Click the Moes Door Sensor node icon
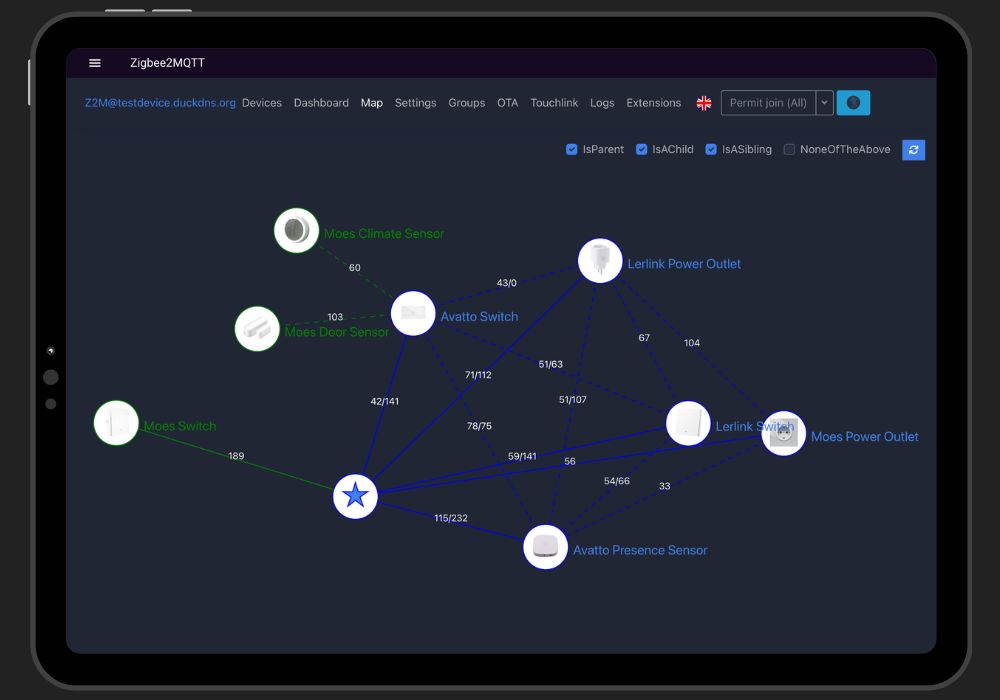 [x=257, y=328]
